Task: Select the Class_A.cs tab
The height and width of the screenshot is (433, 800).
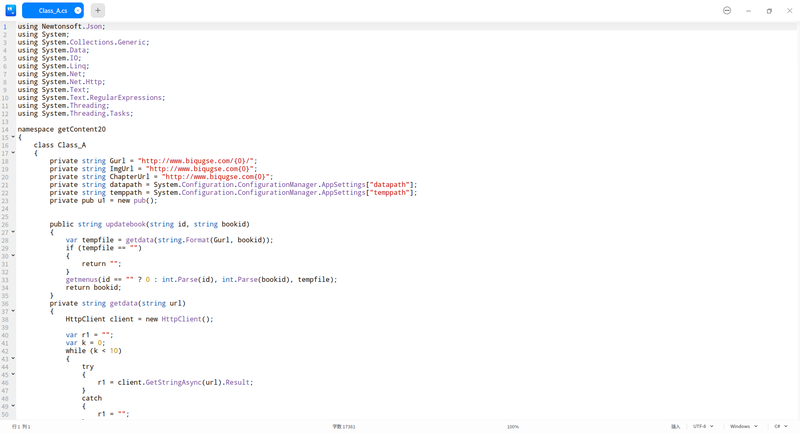Action: click(53, 10)
